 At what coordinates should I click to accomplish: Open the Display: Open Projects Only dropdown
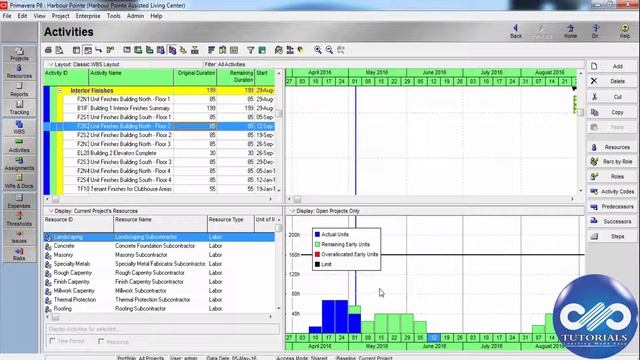coord(292,211)
